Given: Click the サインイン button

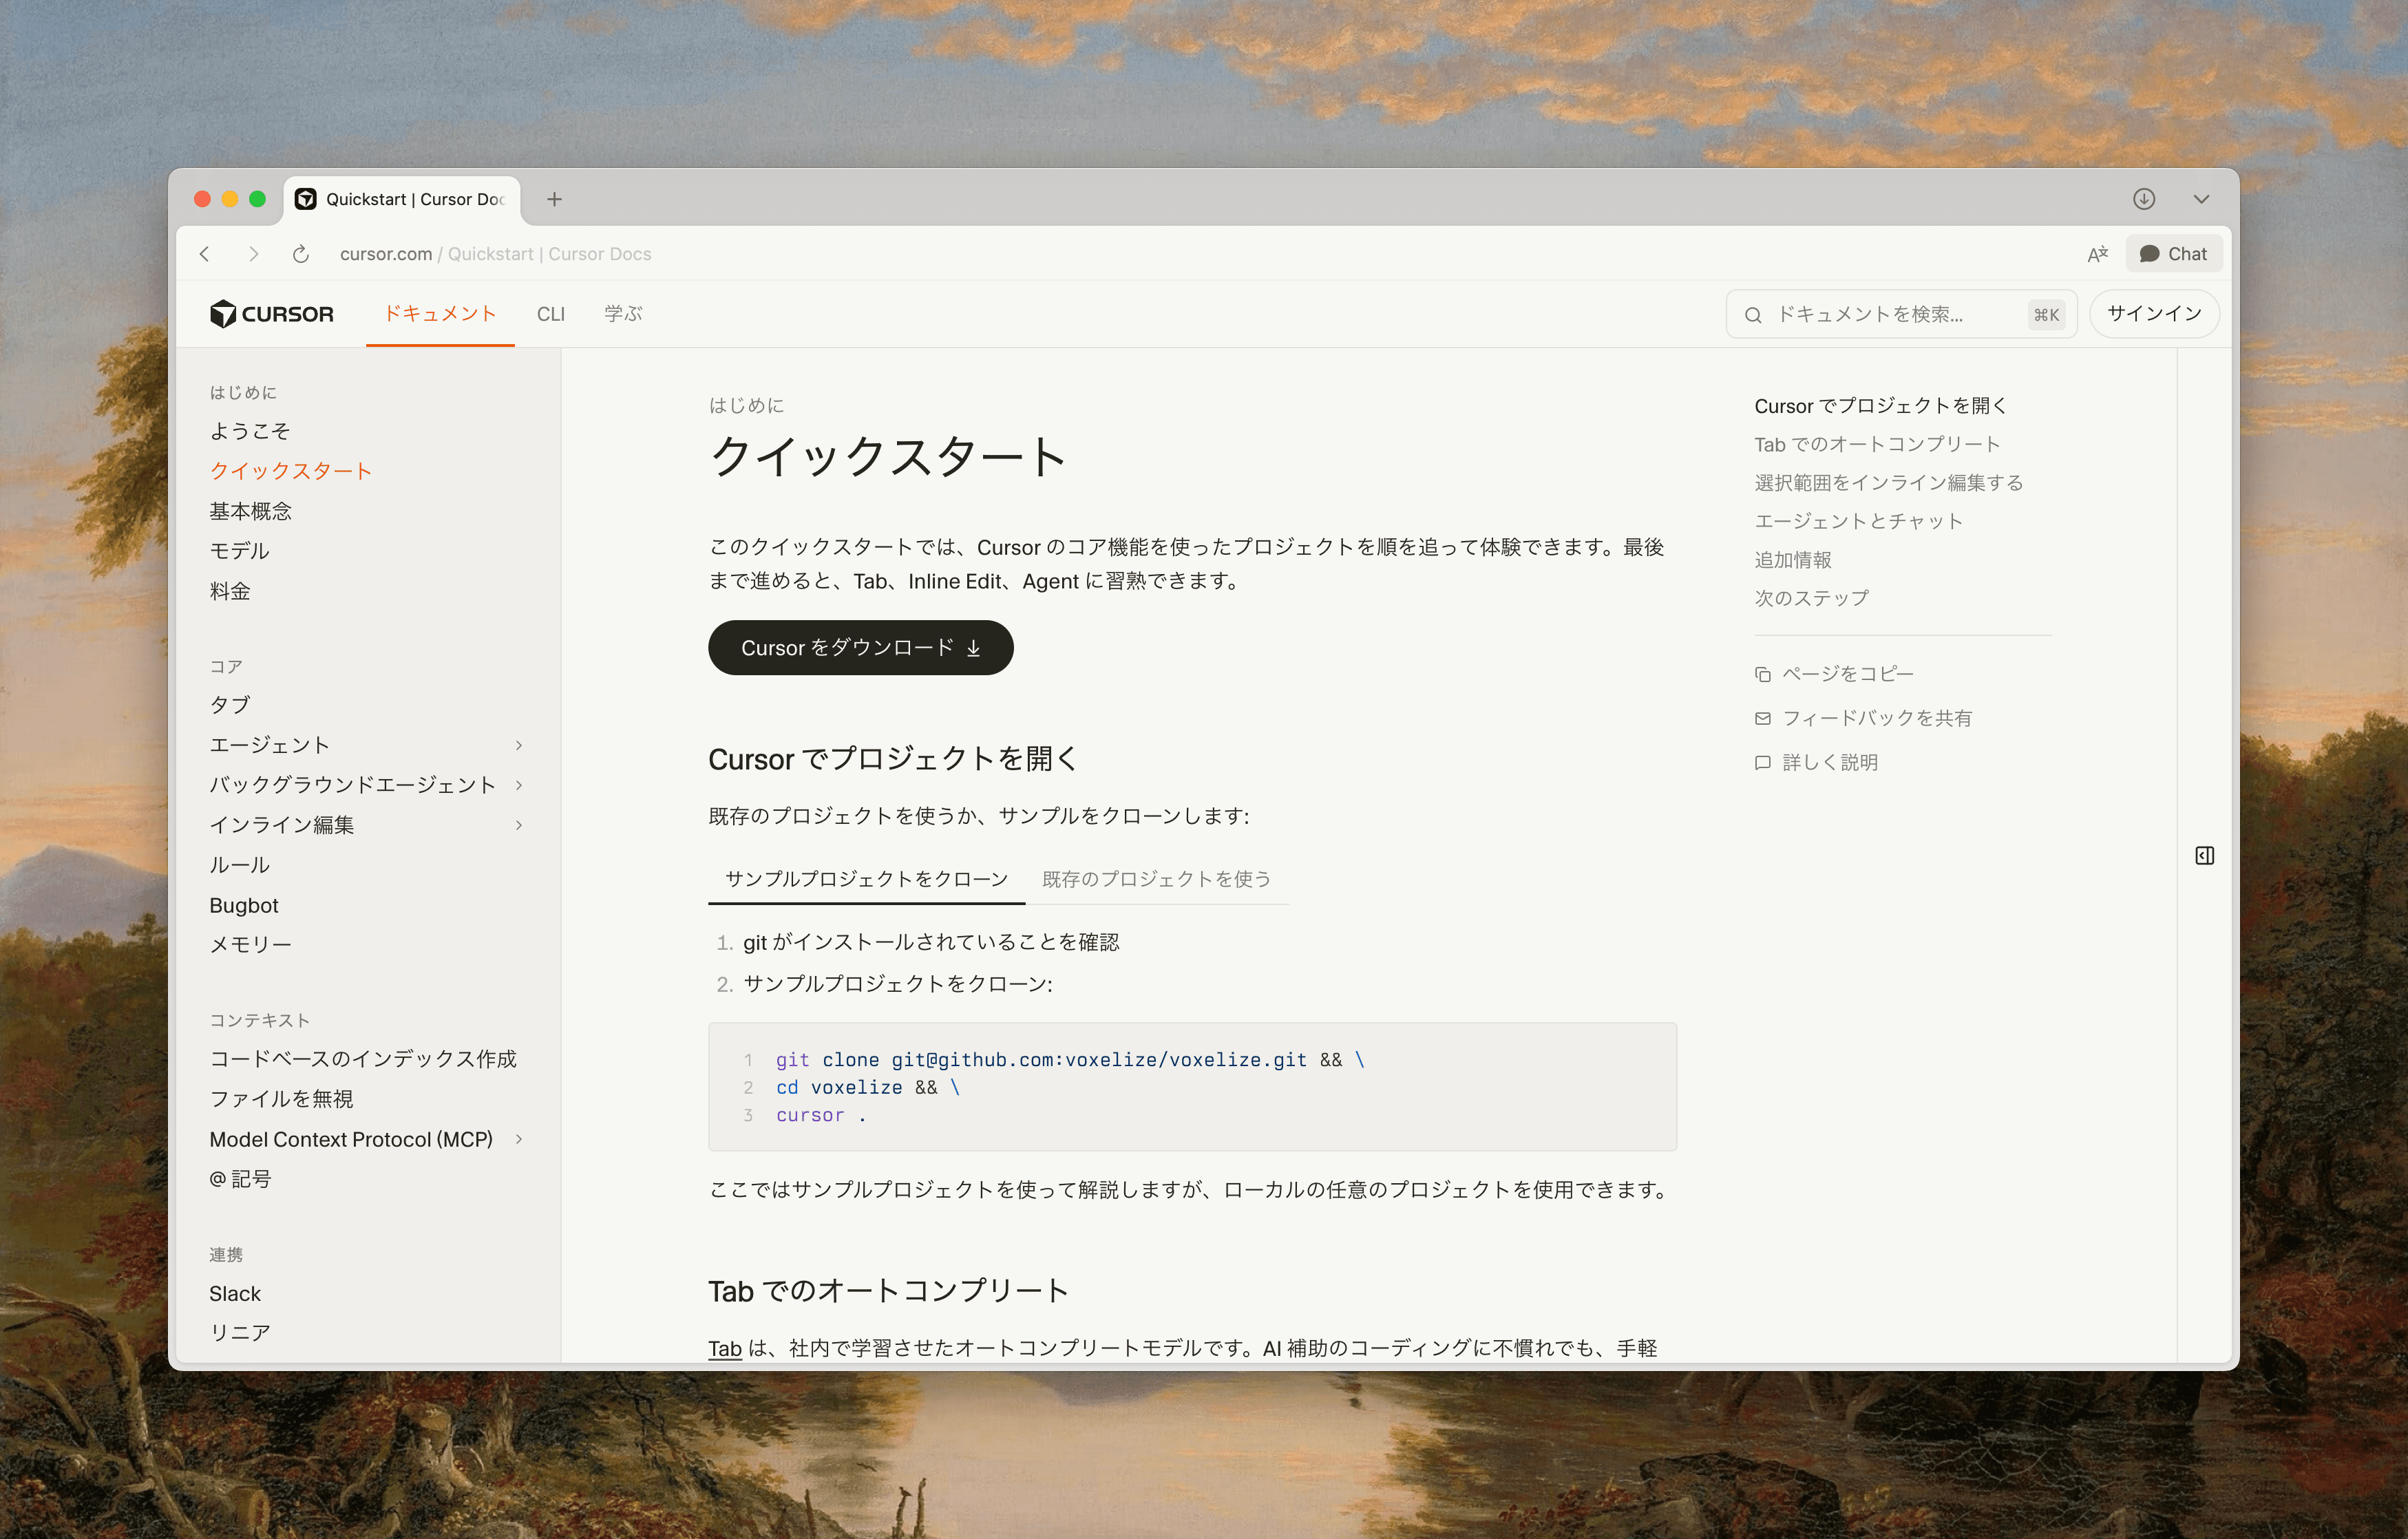Looking at the screenshot, I should click(2153, 314).
